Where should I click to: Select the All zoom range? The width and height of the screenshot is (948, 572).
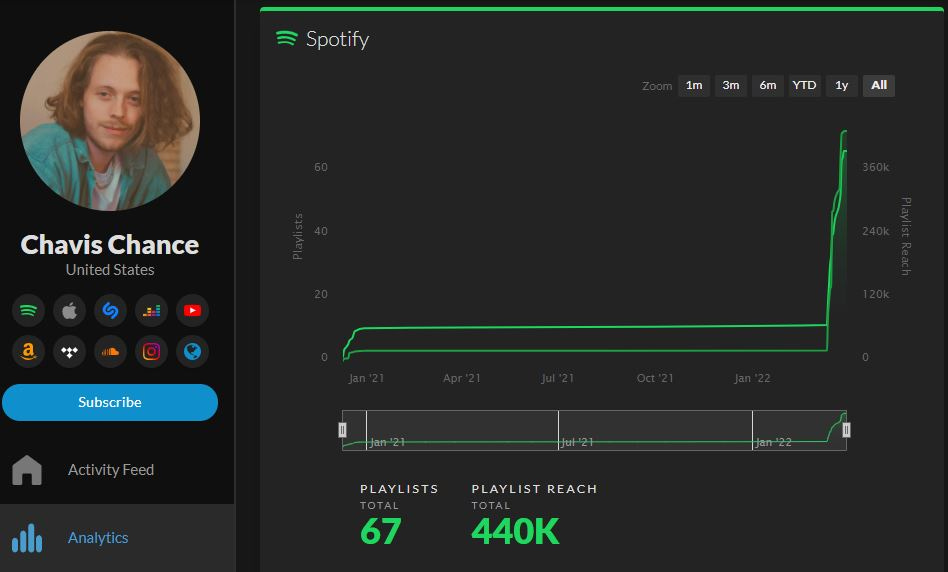(879, 86)
